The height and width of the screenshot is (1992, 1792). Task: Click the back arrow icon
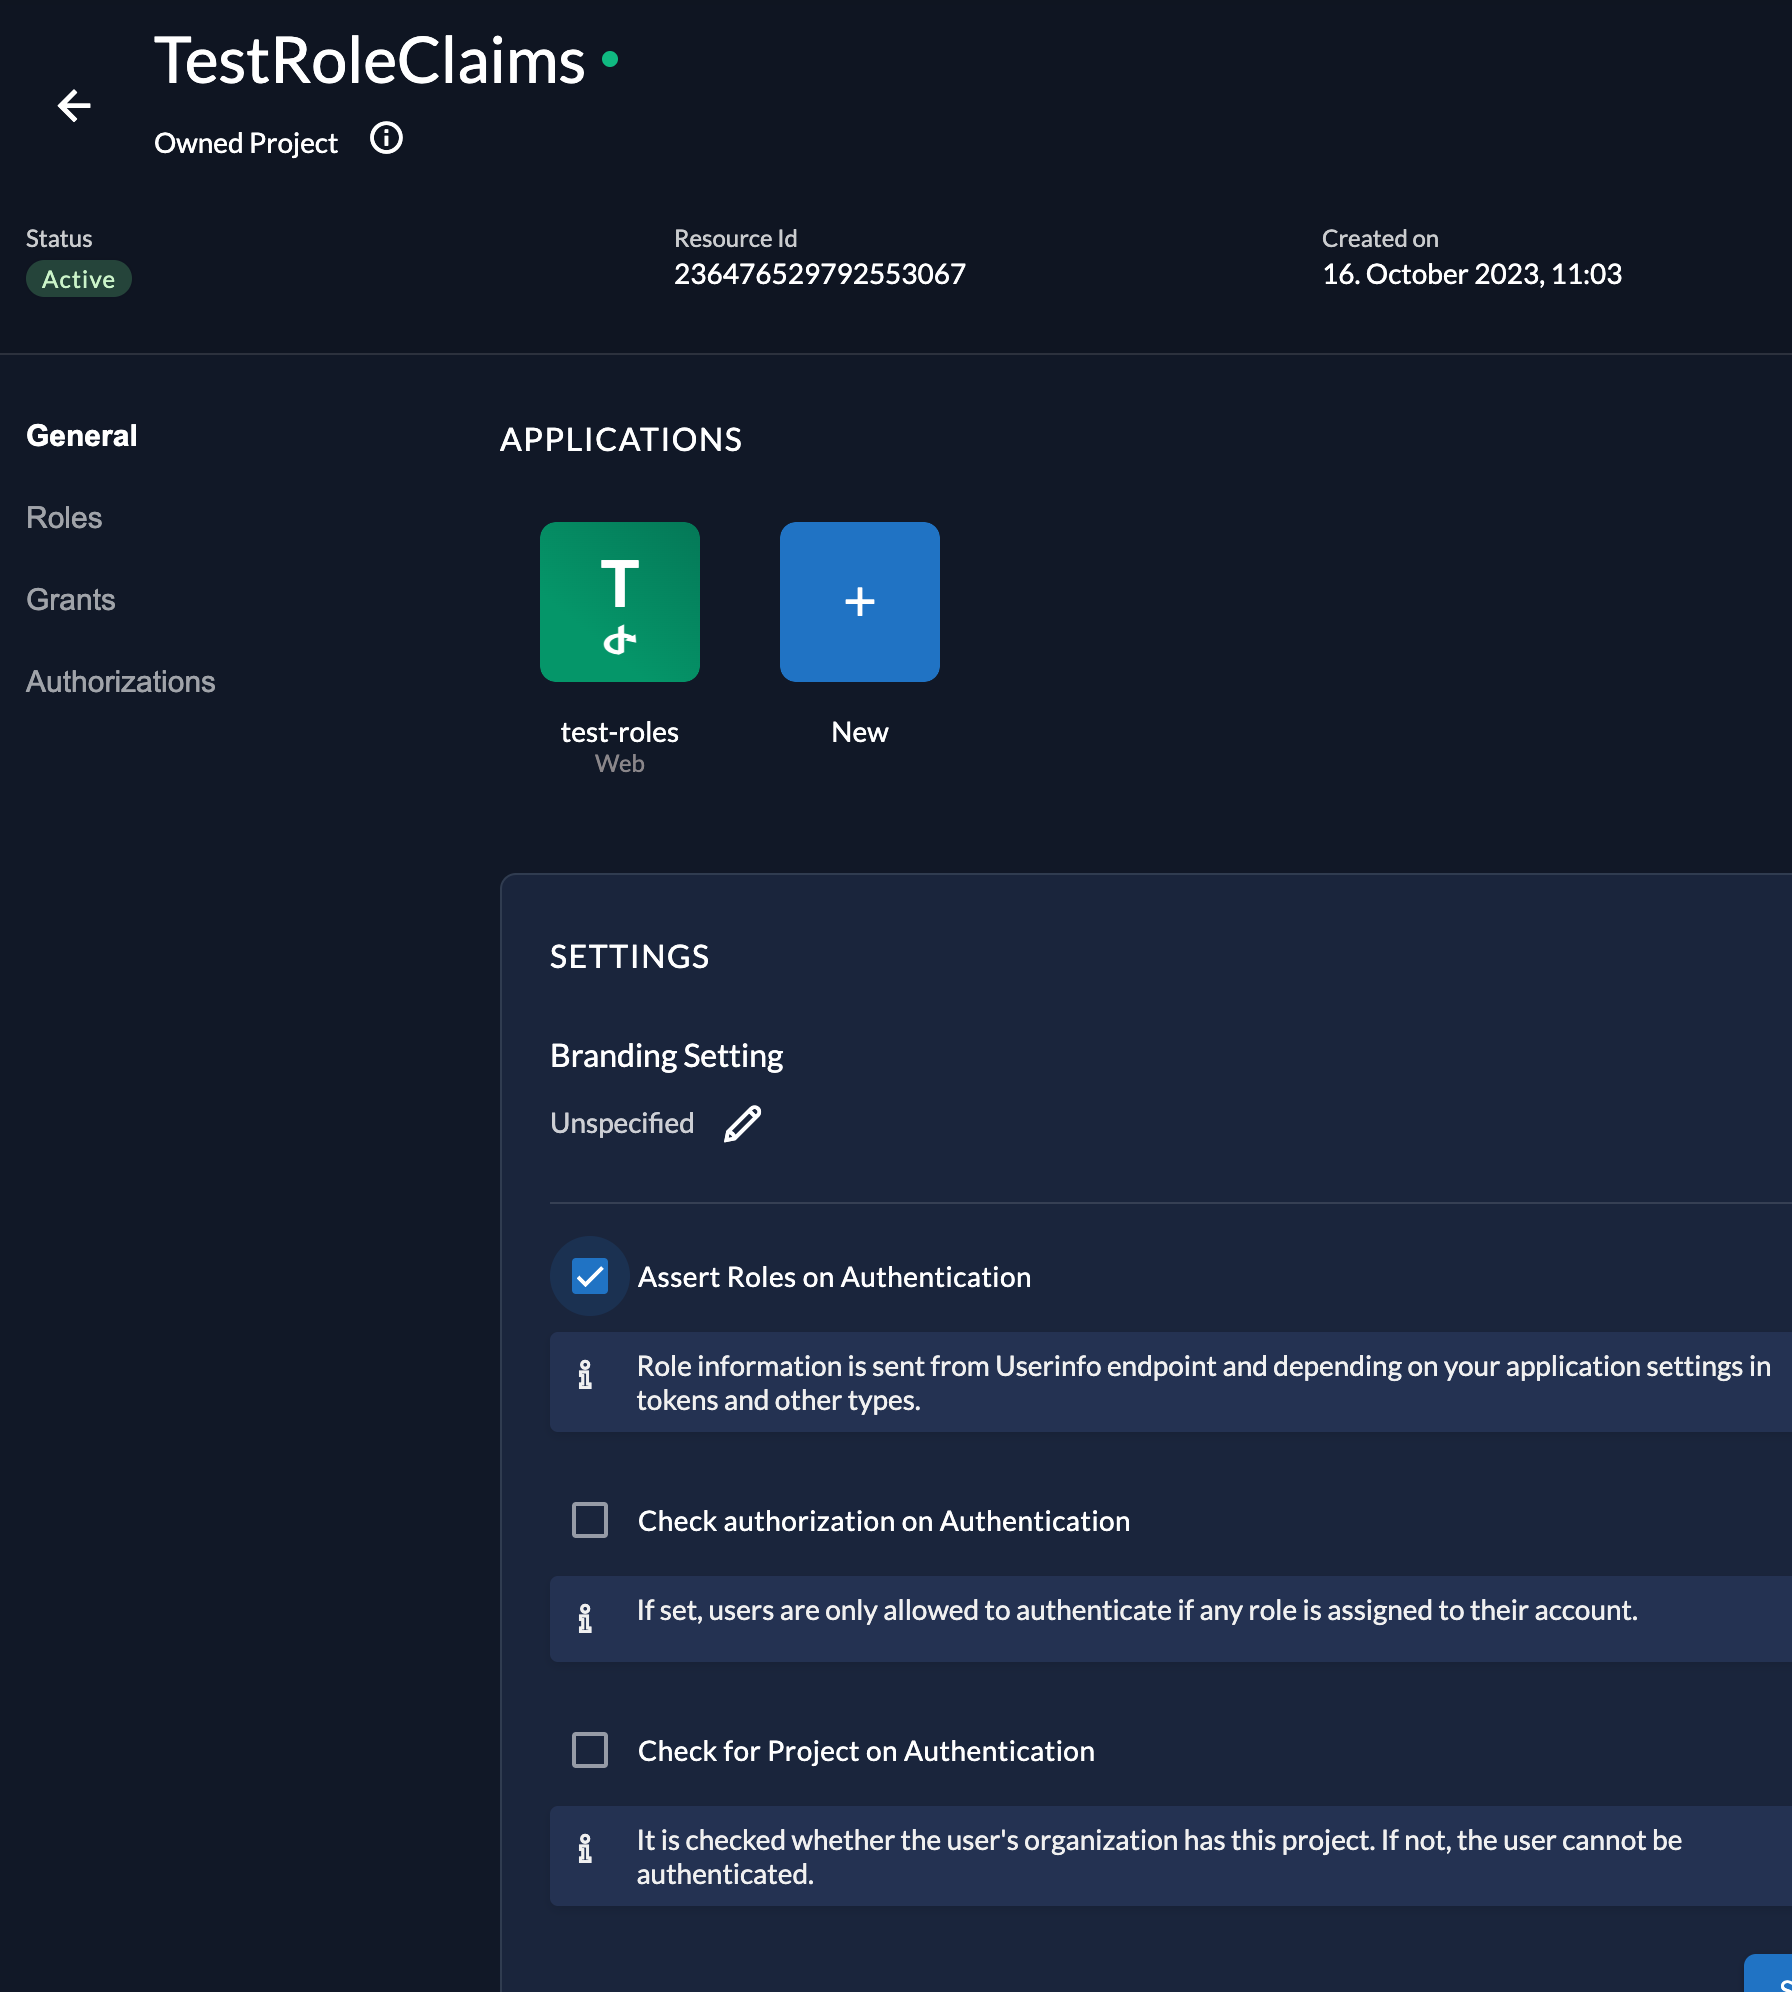(74, 105)
